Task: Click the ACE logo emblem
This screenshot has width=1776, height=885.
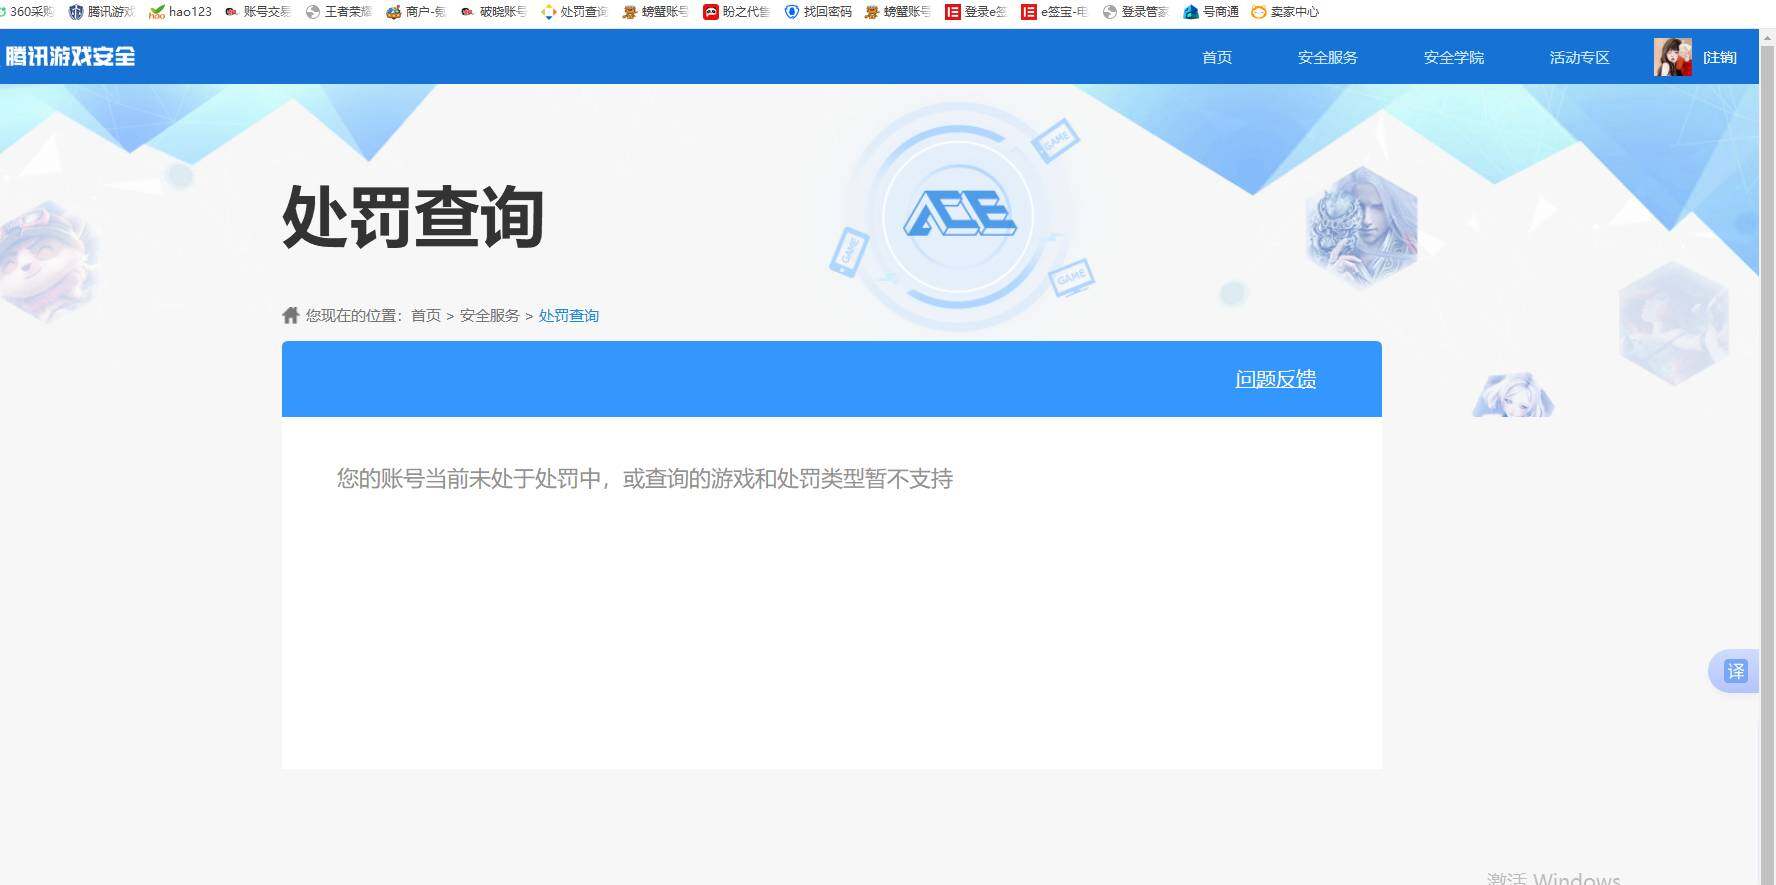Action: pyautogui.click(x=959, y=214)
